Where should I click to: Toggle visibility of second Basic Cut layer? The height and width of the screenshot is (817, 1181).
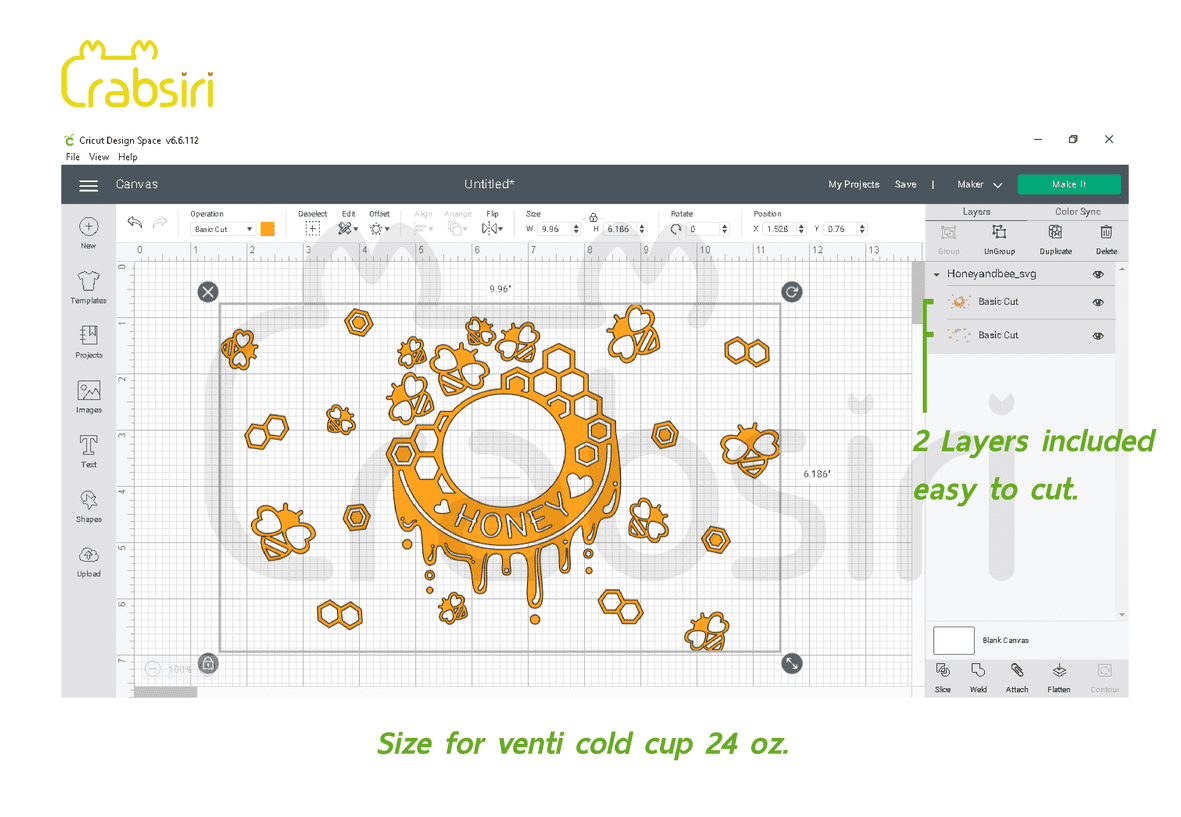click(1098, 336)
